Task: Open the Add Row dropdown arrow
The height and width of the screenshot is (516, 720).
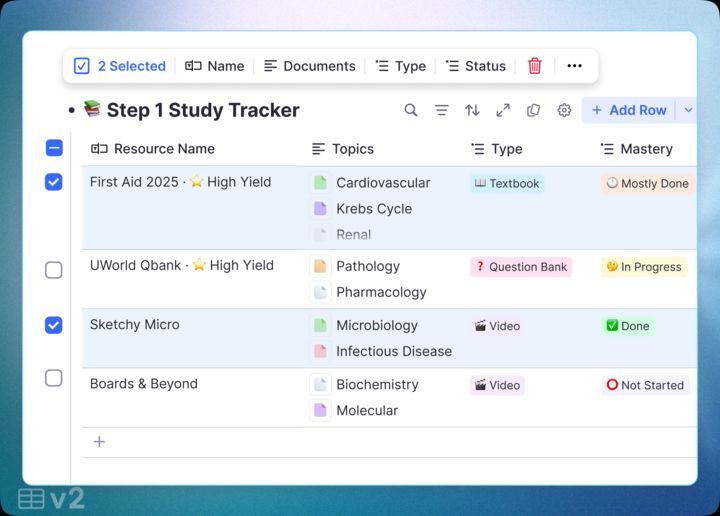Action: (x=688, y=110)
